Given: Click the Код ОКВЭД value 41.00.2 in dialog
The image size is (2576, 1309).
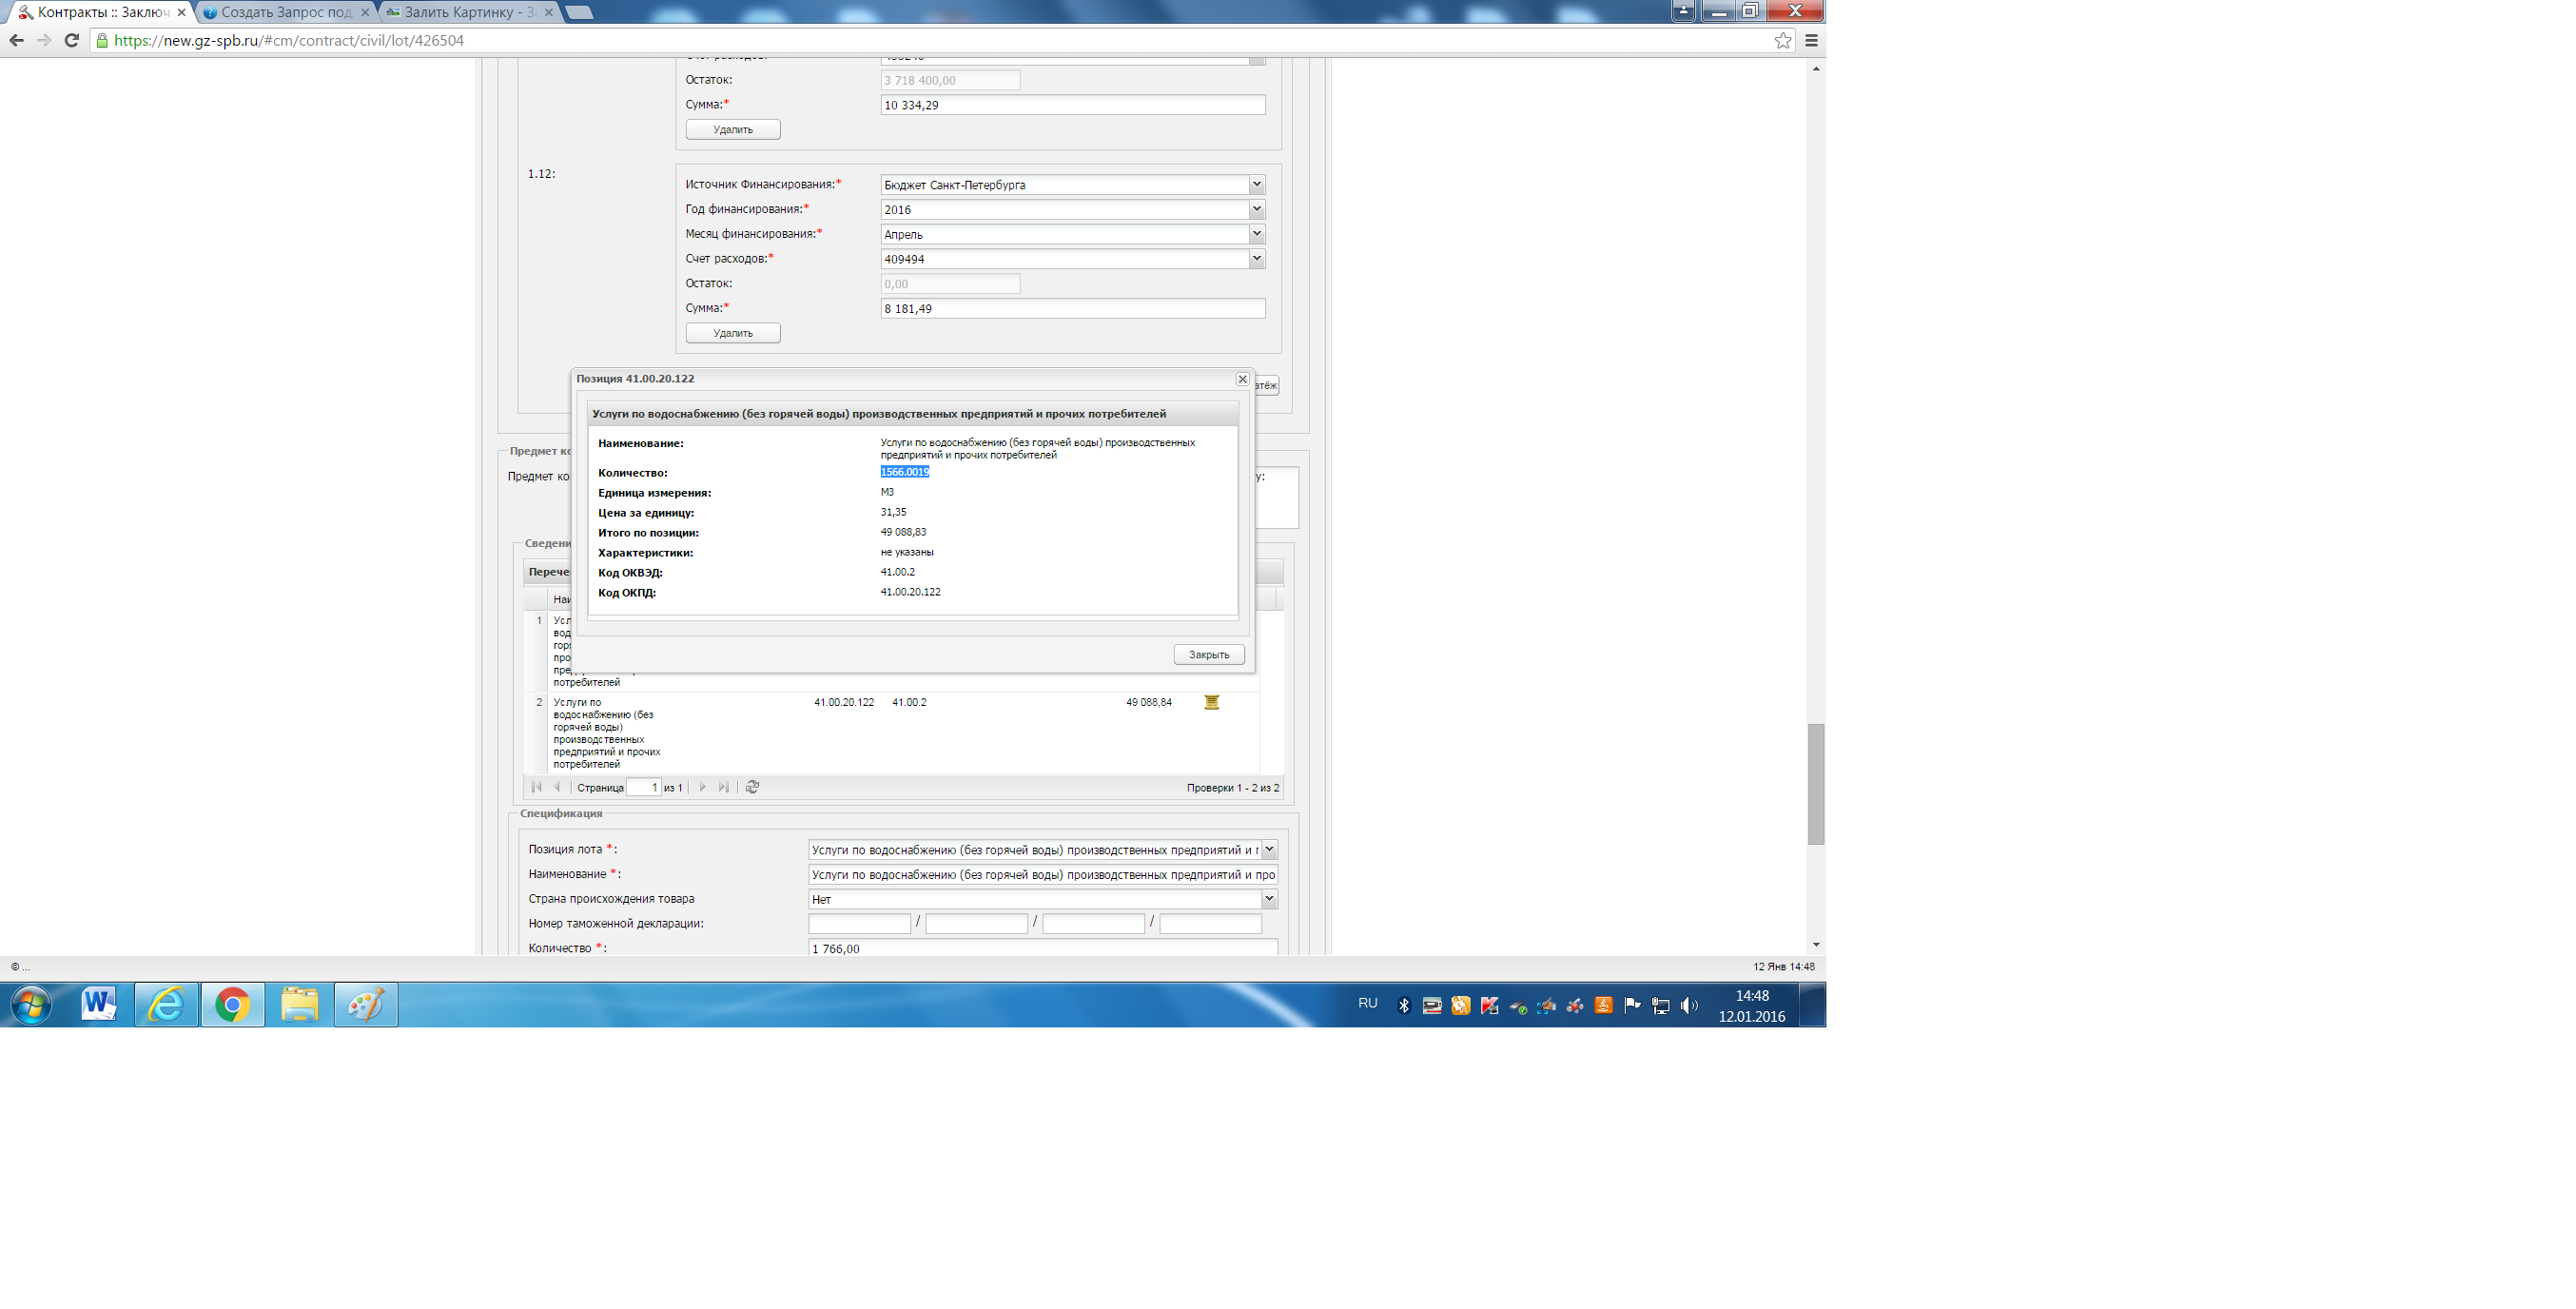Looking at the screenshot, I should (x=898, y=572).
